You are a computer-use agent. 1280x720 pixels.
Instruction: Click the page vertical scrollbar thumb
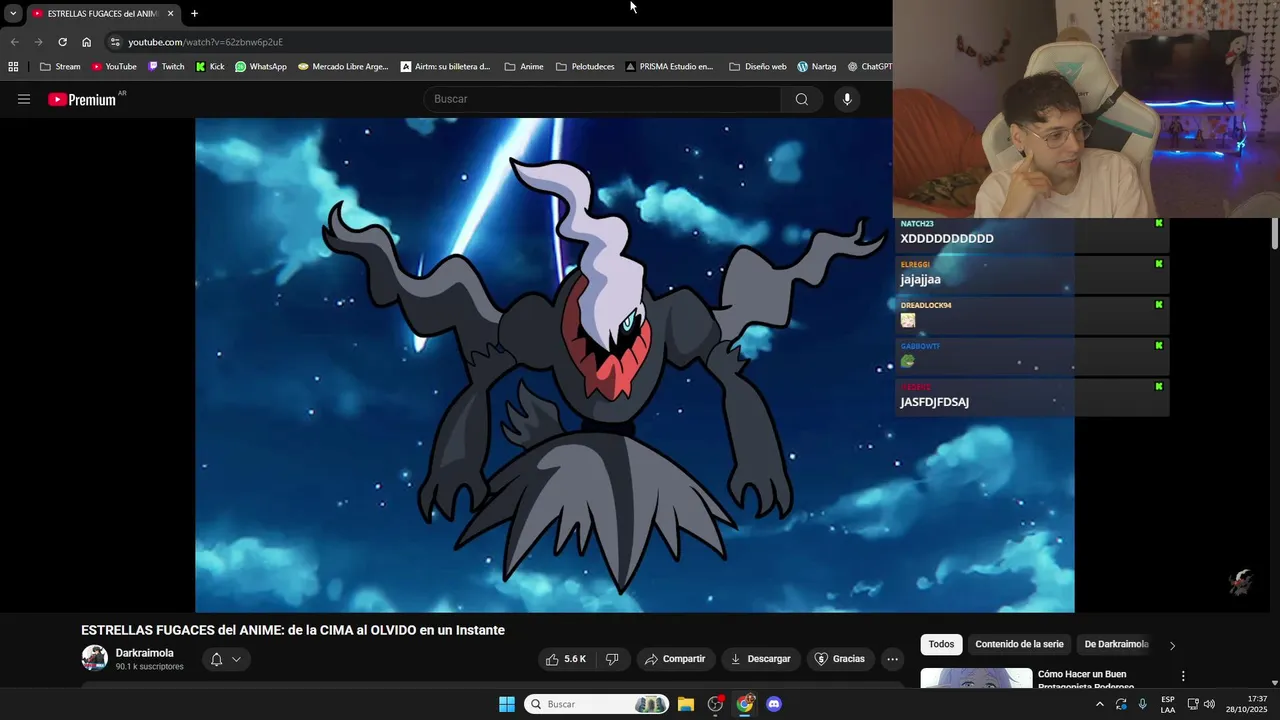pos(1275,234)
